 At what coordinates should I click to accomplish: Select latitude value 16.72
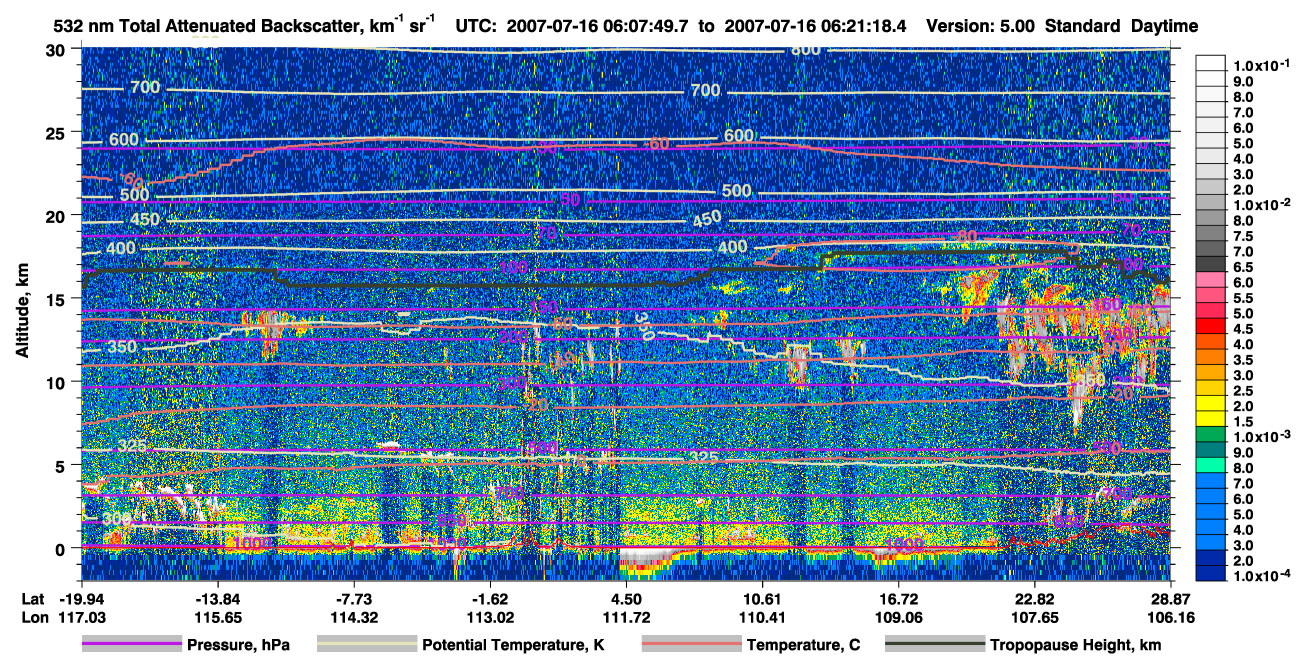click(x=898, y=597)
